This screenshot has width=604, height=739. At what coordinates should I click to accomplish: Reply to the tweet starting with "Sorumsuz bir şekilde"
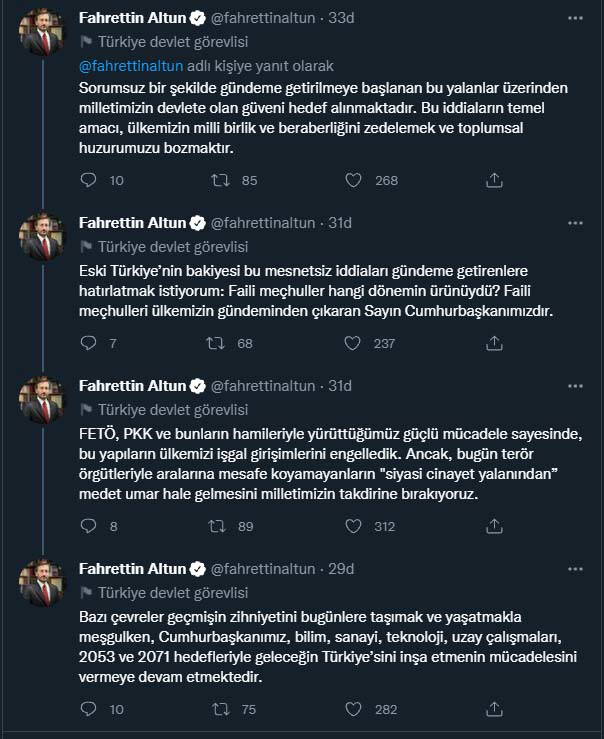(89, 180)
